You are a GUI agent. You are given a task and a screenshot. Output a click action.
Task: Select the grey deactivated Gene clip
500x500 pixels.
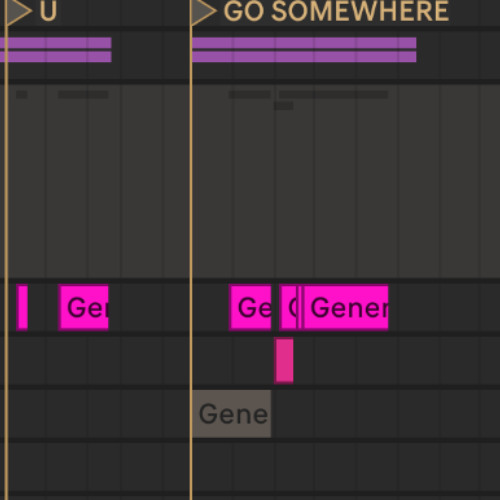coord(232,414)
